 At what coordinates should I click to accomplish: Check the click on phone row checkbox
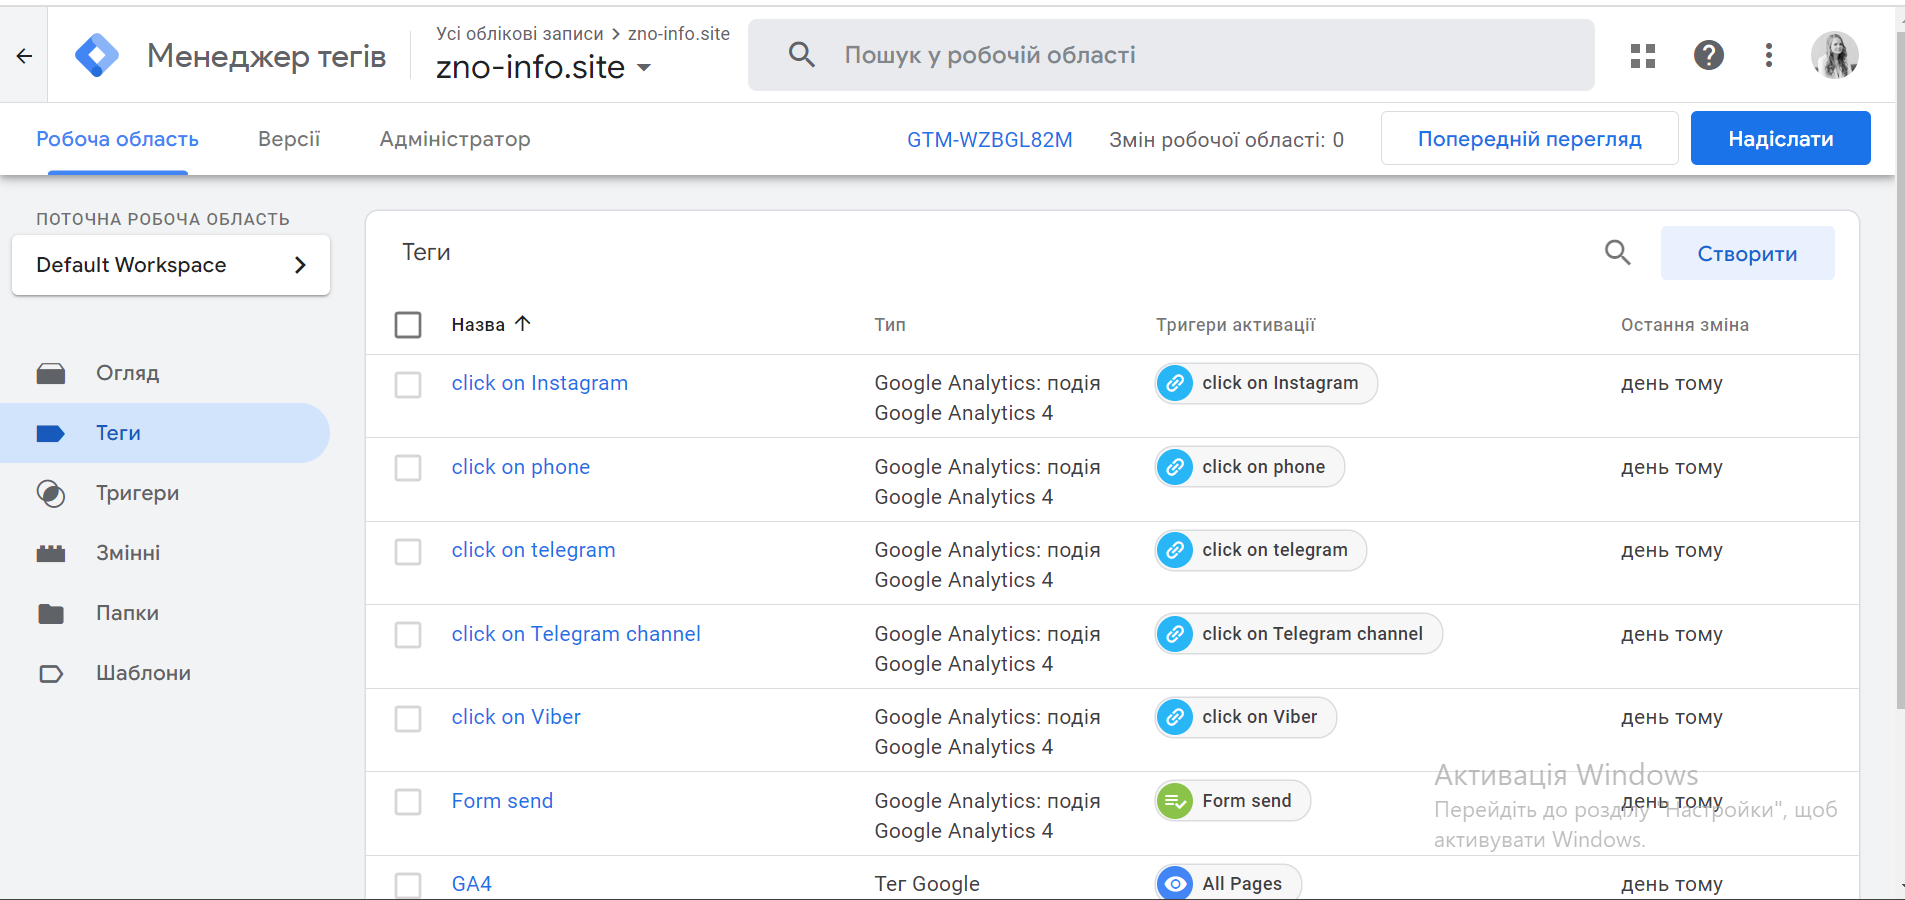[408, 468]
